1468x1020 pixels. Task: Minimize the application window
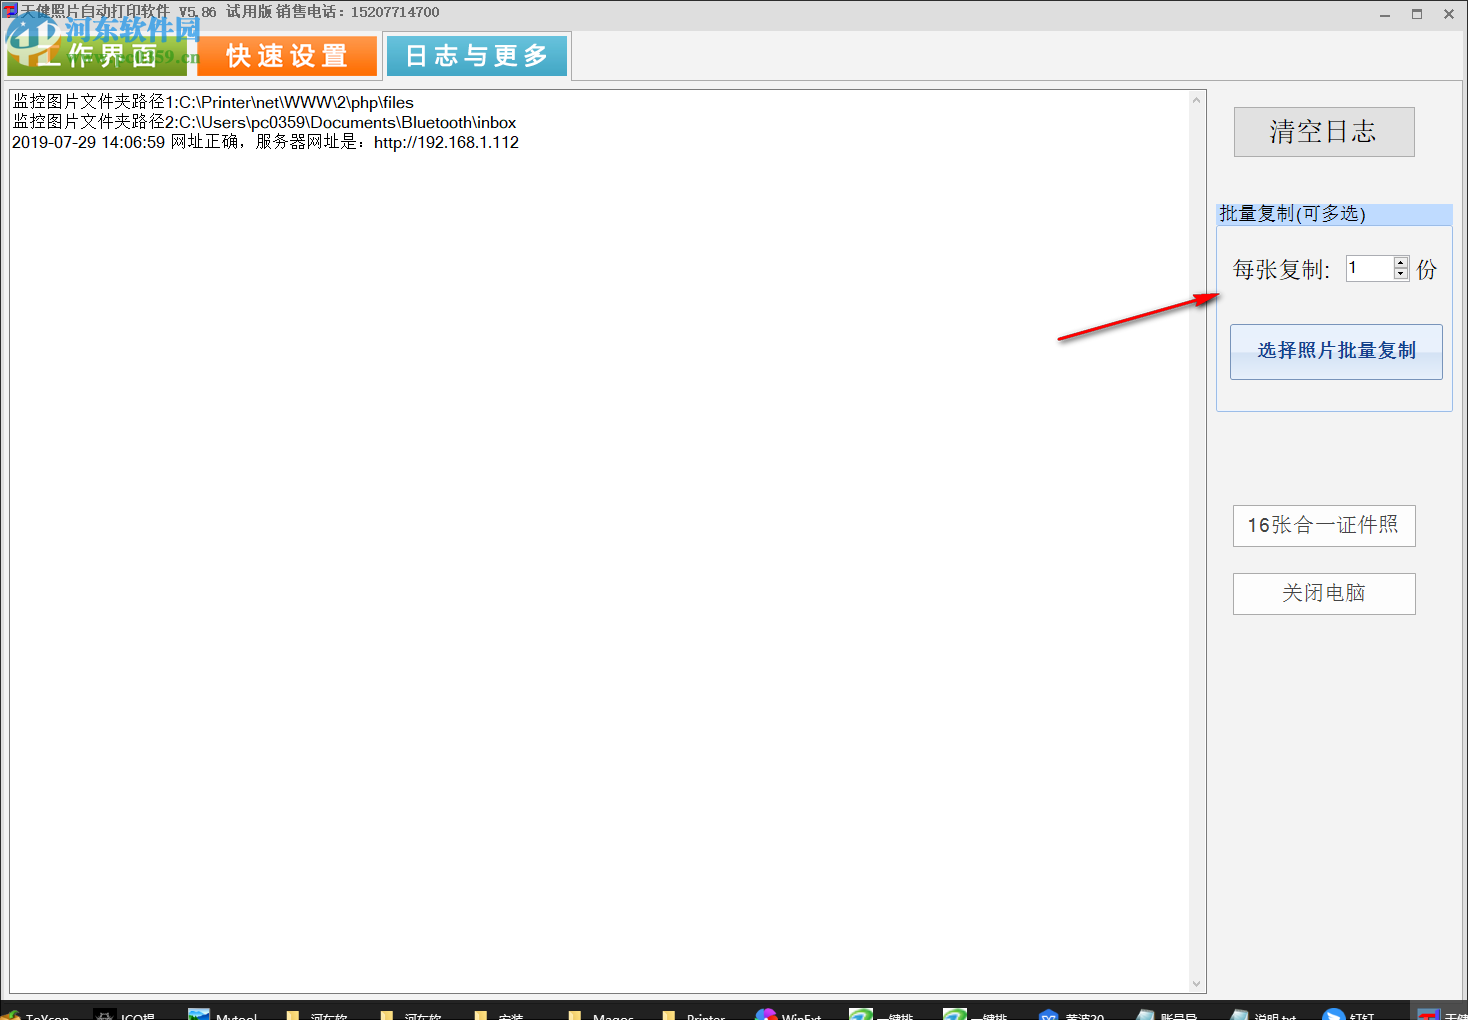point(1385,14)
